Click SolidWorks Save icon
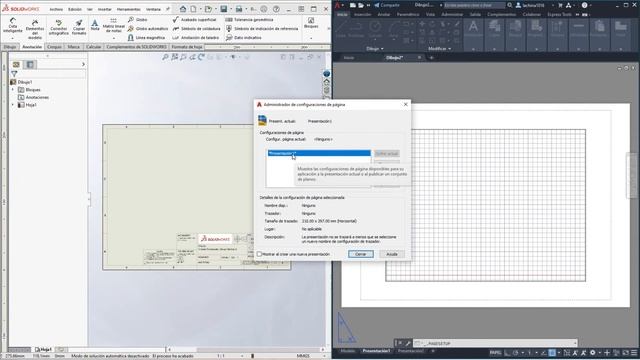 click(224, 9)
